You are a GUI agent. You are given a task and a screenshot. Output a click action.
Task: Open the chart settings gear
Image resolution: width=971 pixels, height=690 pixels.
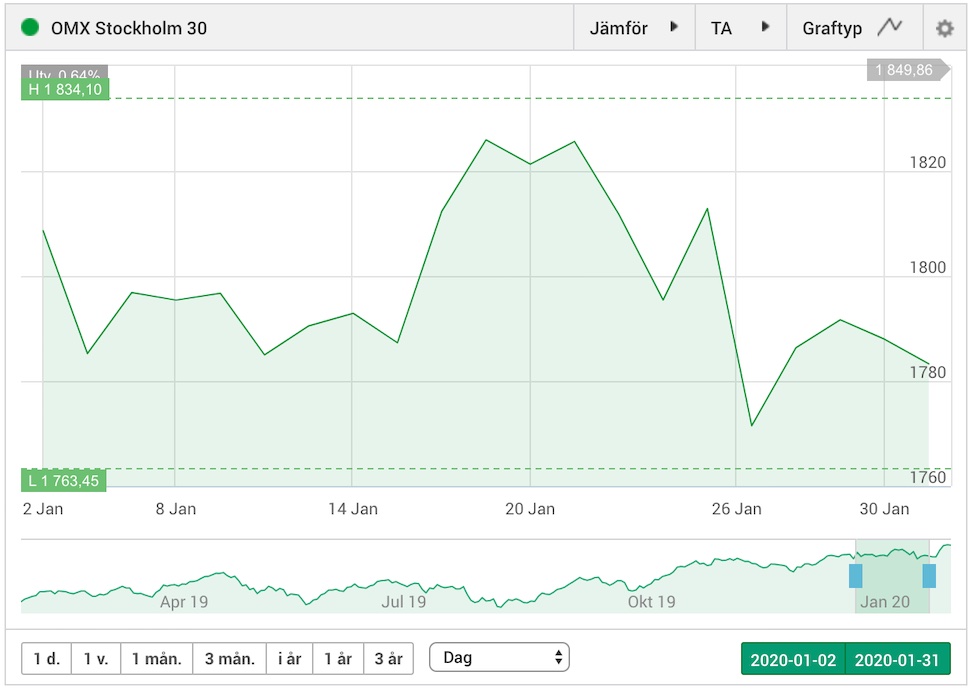coord(944,28)
